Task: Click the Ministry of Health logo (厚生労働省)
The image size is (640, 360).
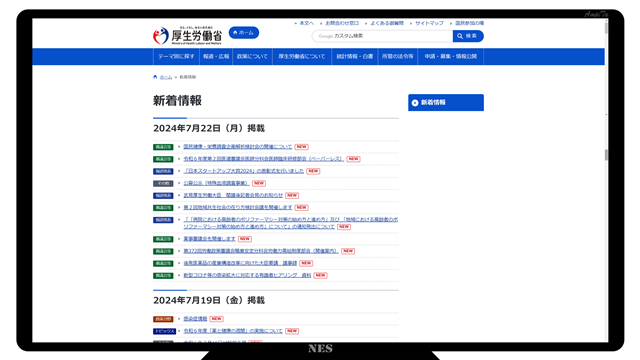Action: coord(187,36)
